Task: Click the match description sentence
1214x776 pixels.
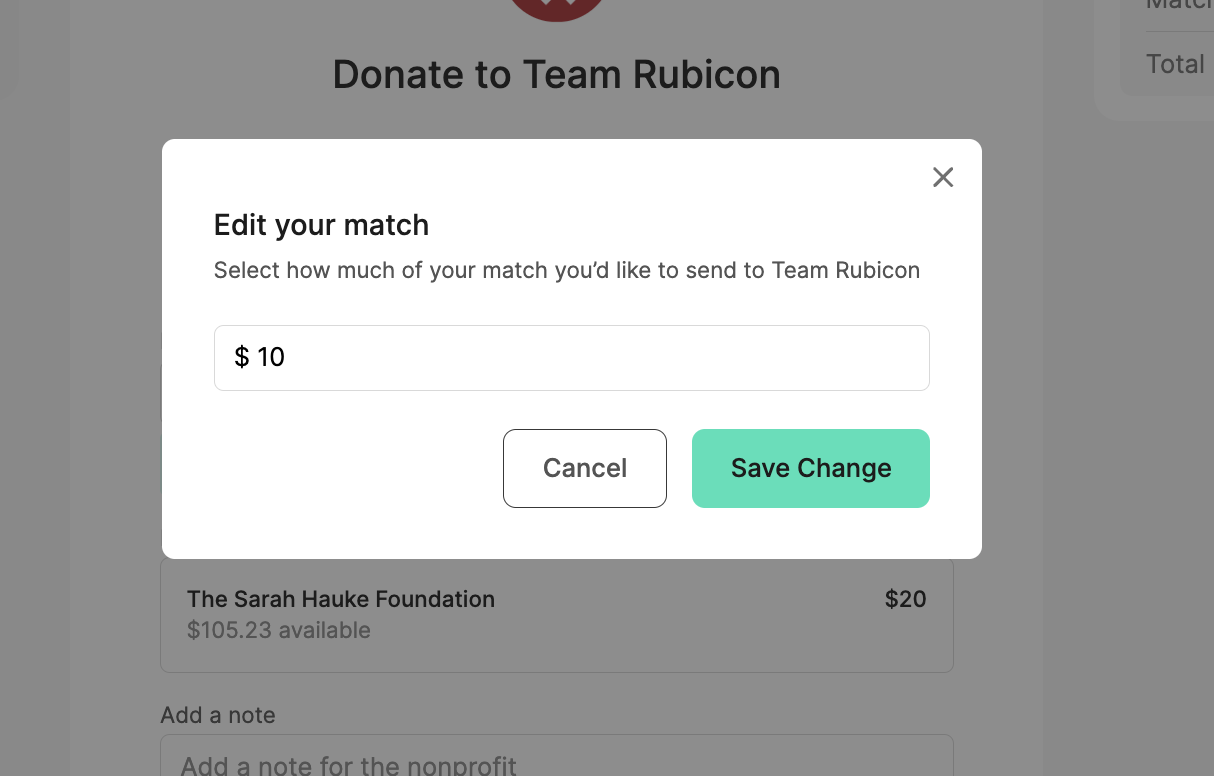Action: (567, 270)
